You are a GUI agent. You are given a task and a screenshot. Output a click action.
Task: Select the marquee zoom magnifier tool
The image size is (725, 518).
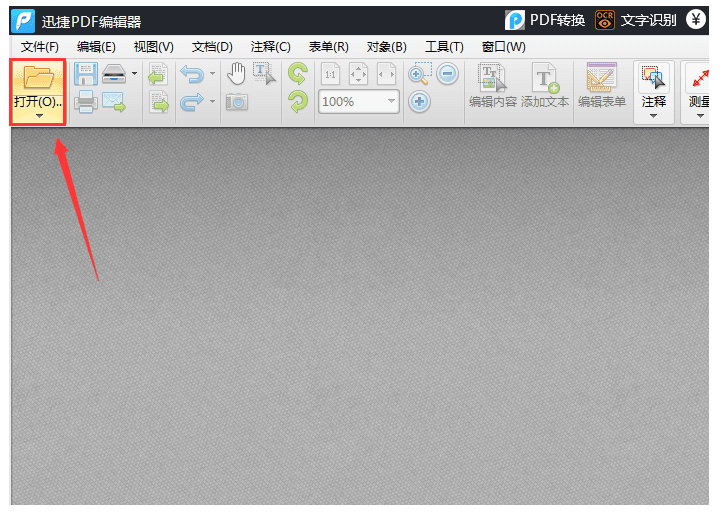coord(420,74)
